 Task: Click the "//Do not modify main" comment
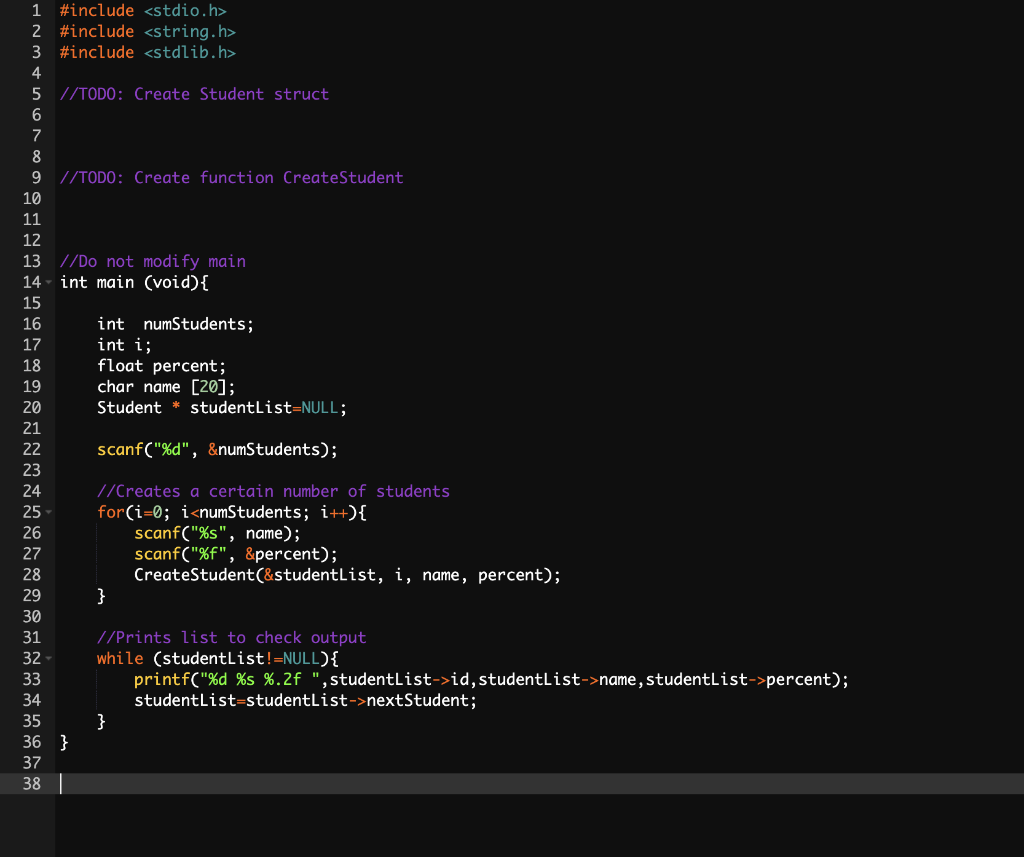point(153,261)
